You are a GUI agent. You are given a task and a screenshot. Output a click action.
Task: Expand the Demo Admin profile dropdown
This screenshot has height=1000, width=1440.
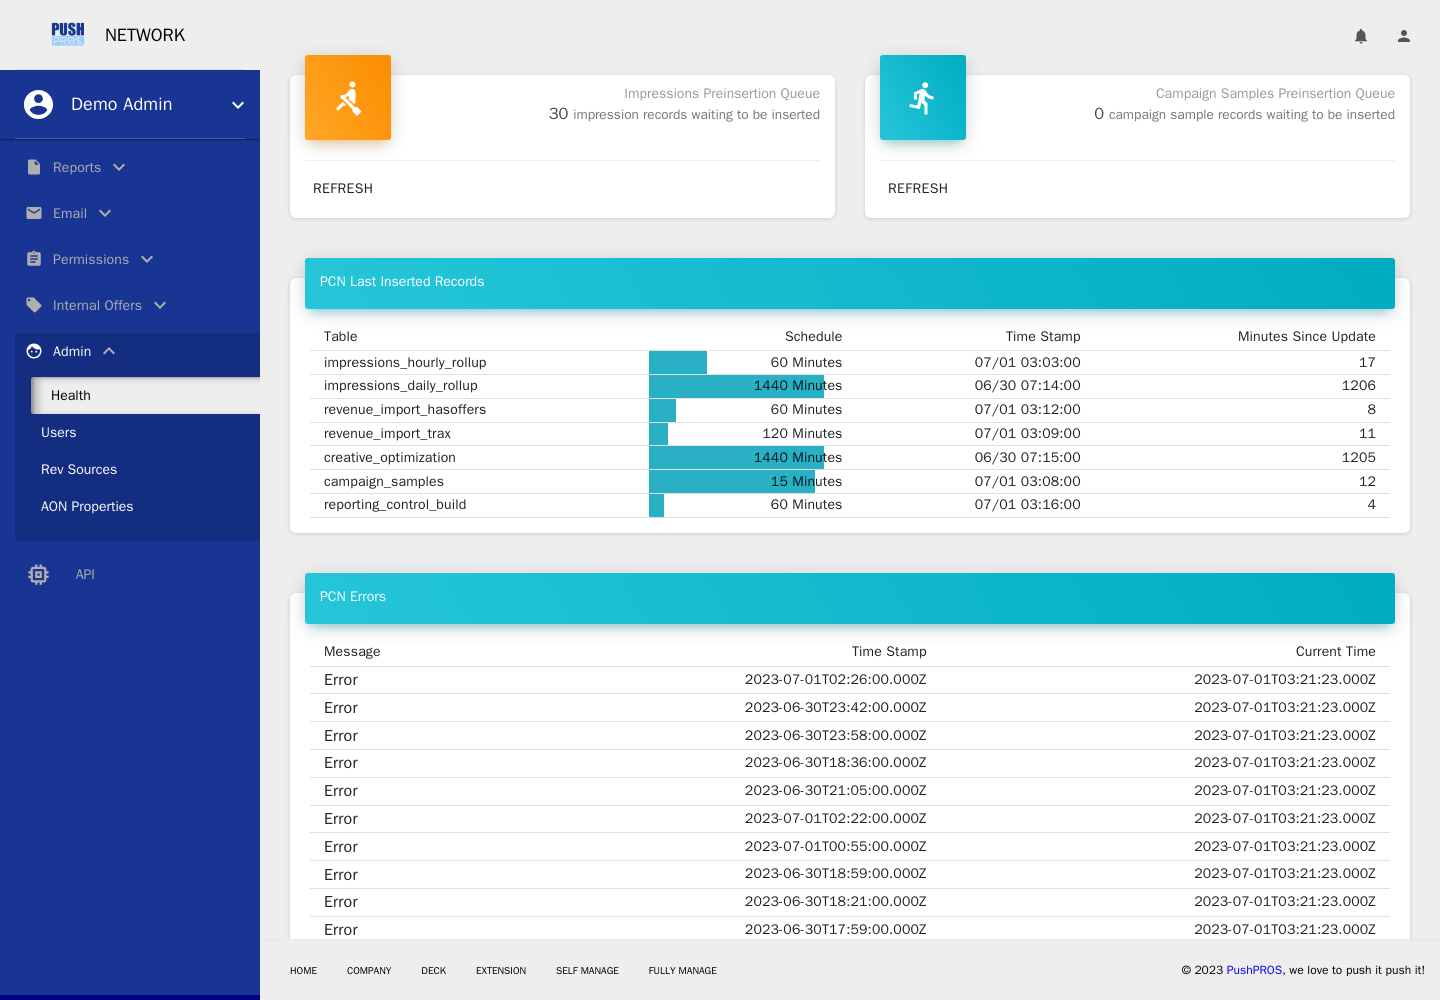[238, 105]
